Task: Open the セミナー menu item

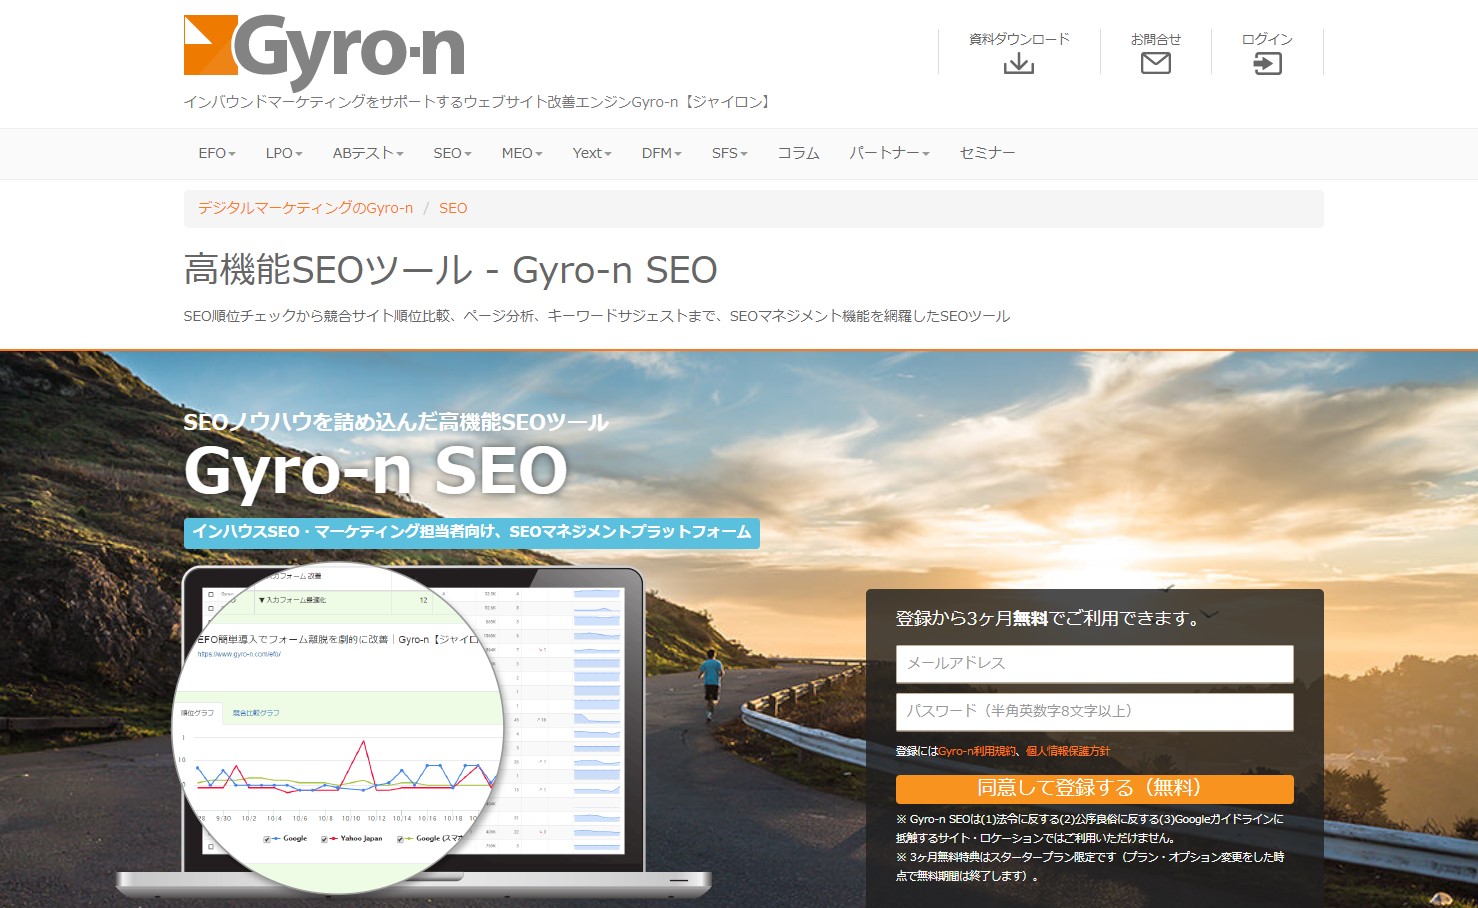Action: click(x=987, y=153)
